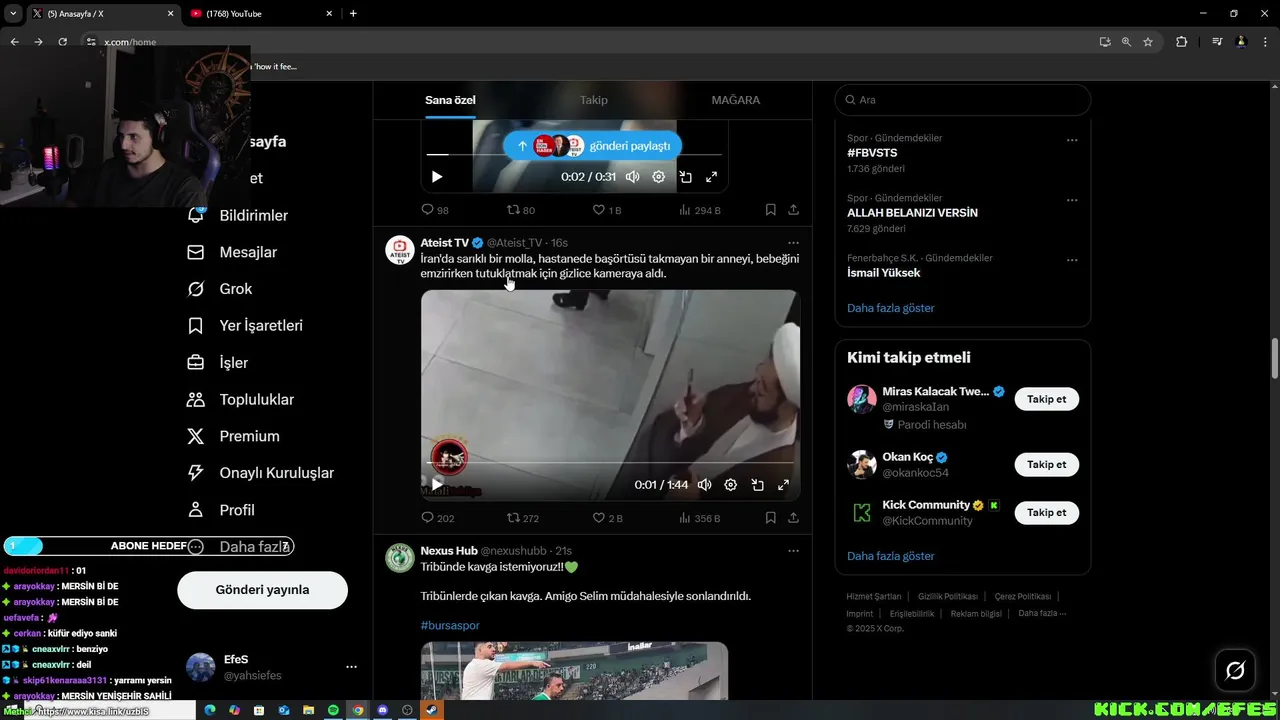This screenshot has height=720, width=1280.
Task: Reply to the top post with 98 replies
Action: click(435, 210)
